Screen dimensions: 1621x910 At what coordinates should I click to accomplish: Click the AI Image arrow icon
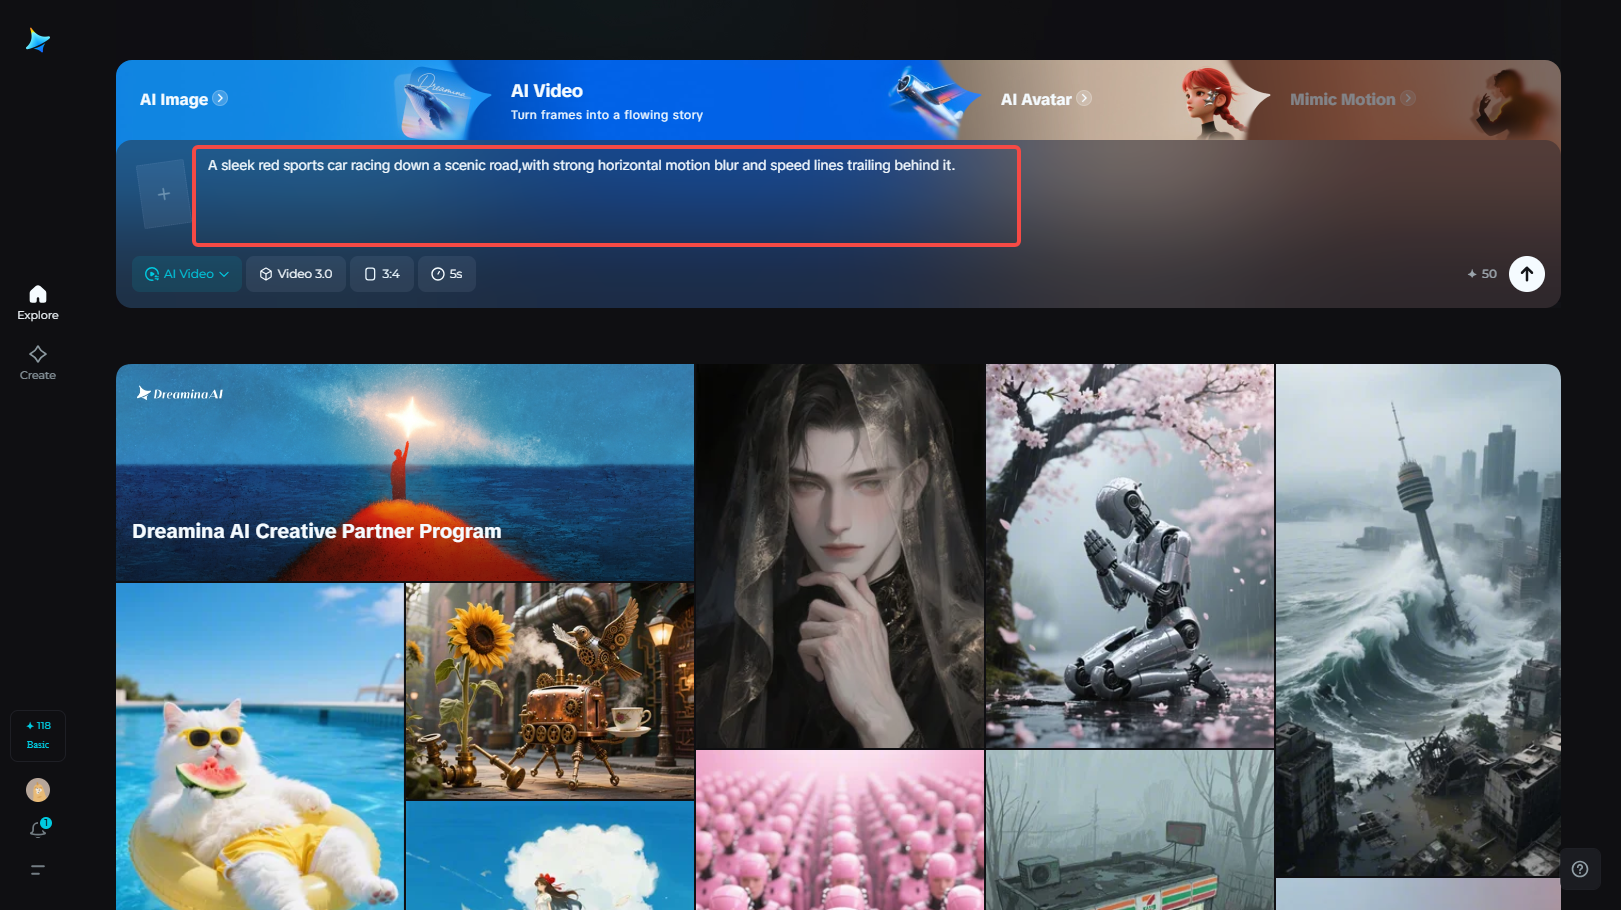[220, 98]
